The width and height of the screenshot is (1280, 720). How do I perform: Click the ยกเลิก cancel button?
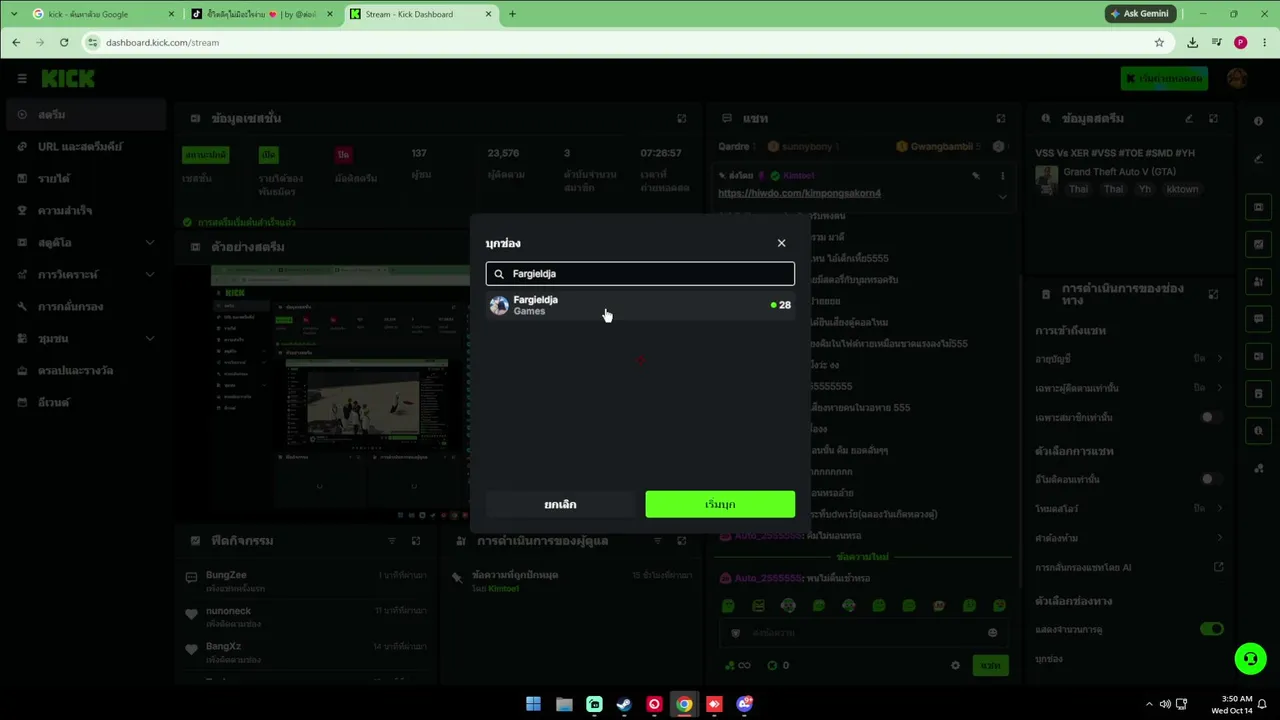(560, 504)
